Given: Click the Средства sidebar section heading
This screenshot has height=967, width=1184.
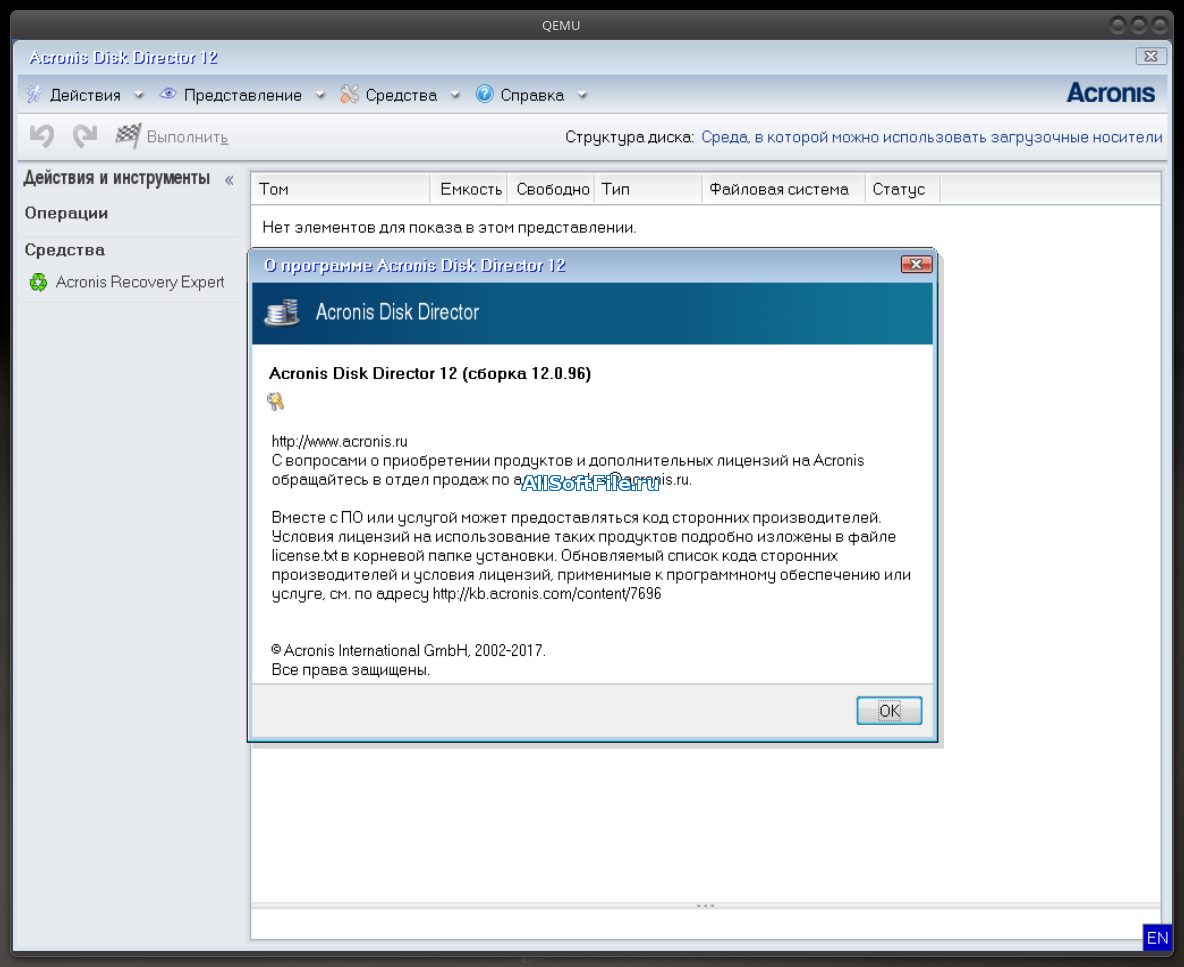Looking at the screenshot, I should tap(65, 250).
